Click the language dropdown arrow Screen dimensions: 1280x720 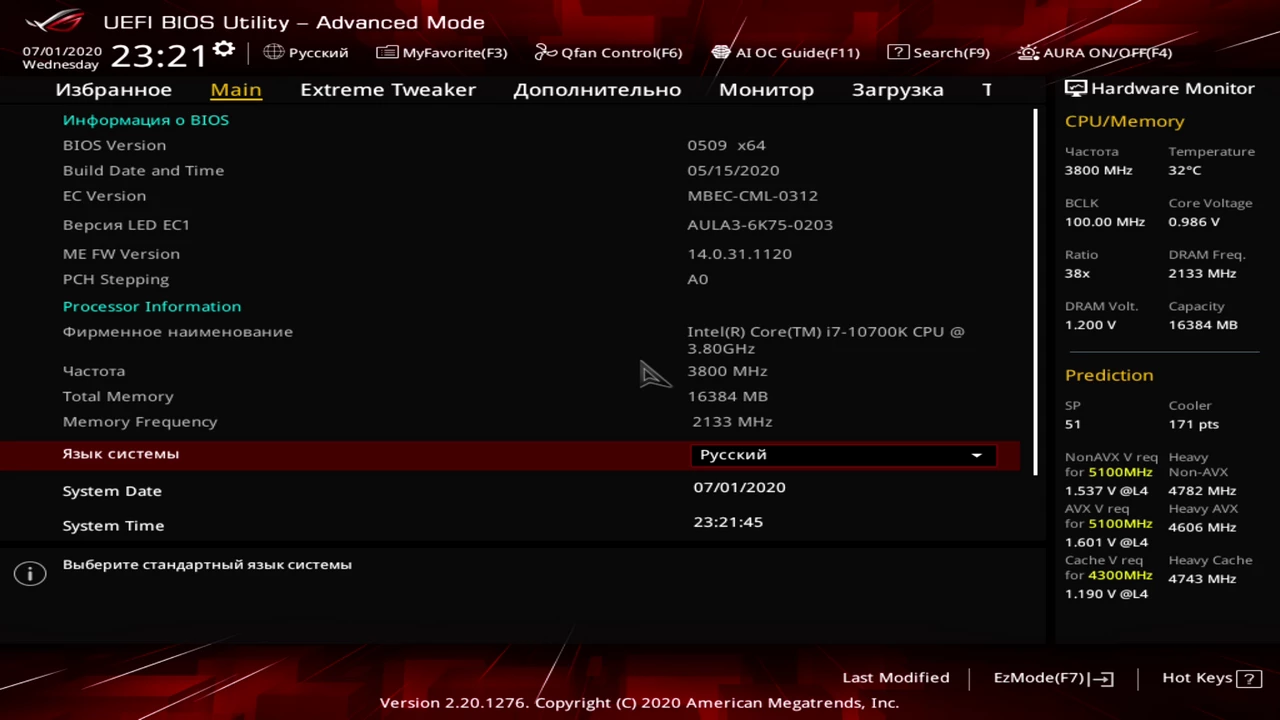coord(977,455)
